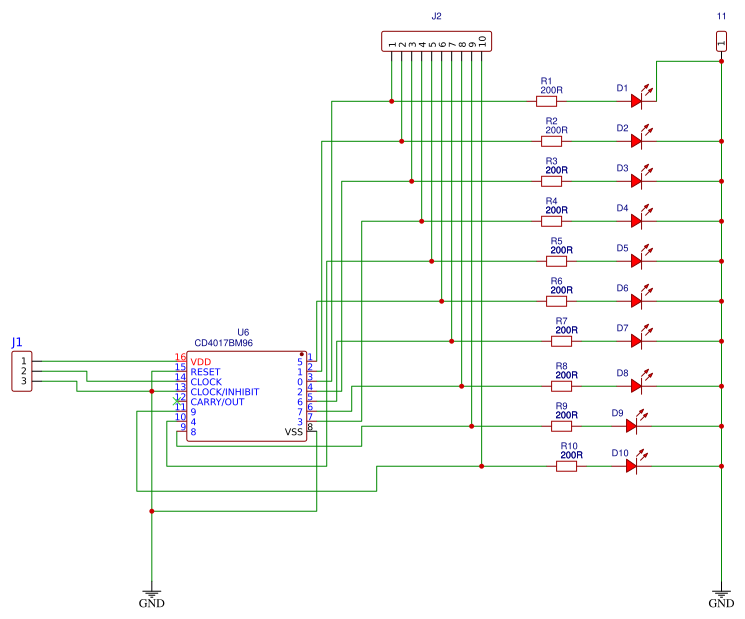
Task: Select the R2 resistor symbol
Action: [x=552, y=141]
